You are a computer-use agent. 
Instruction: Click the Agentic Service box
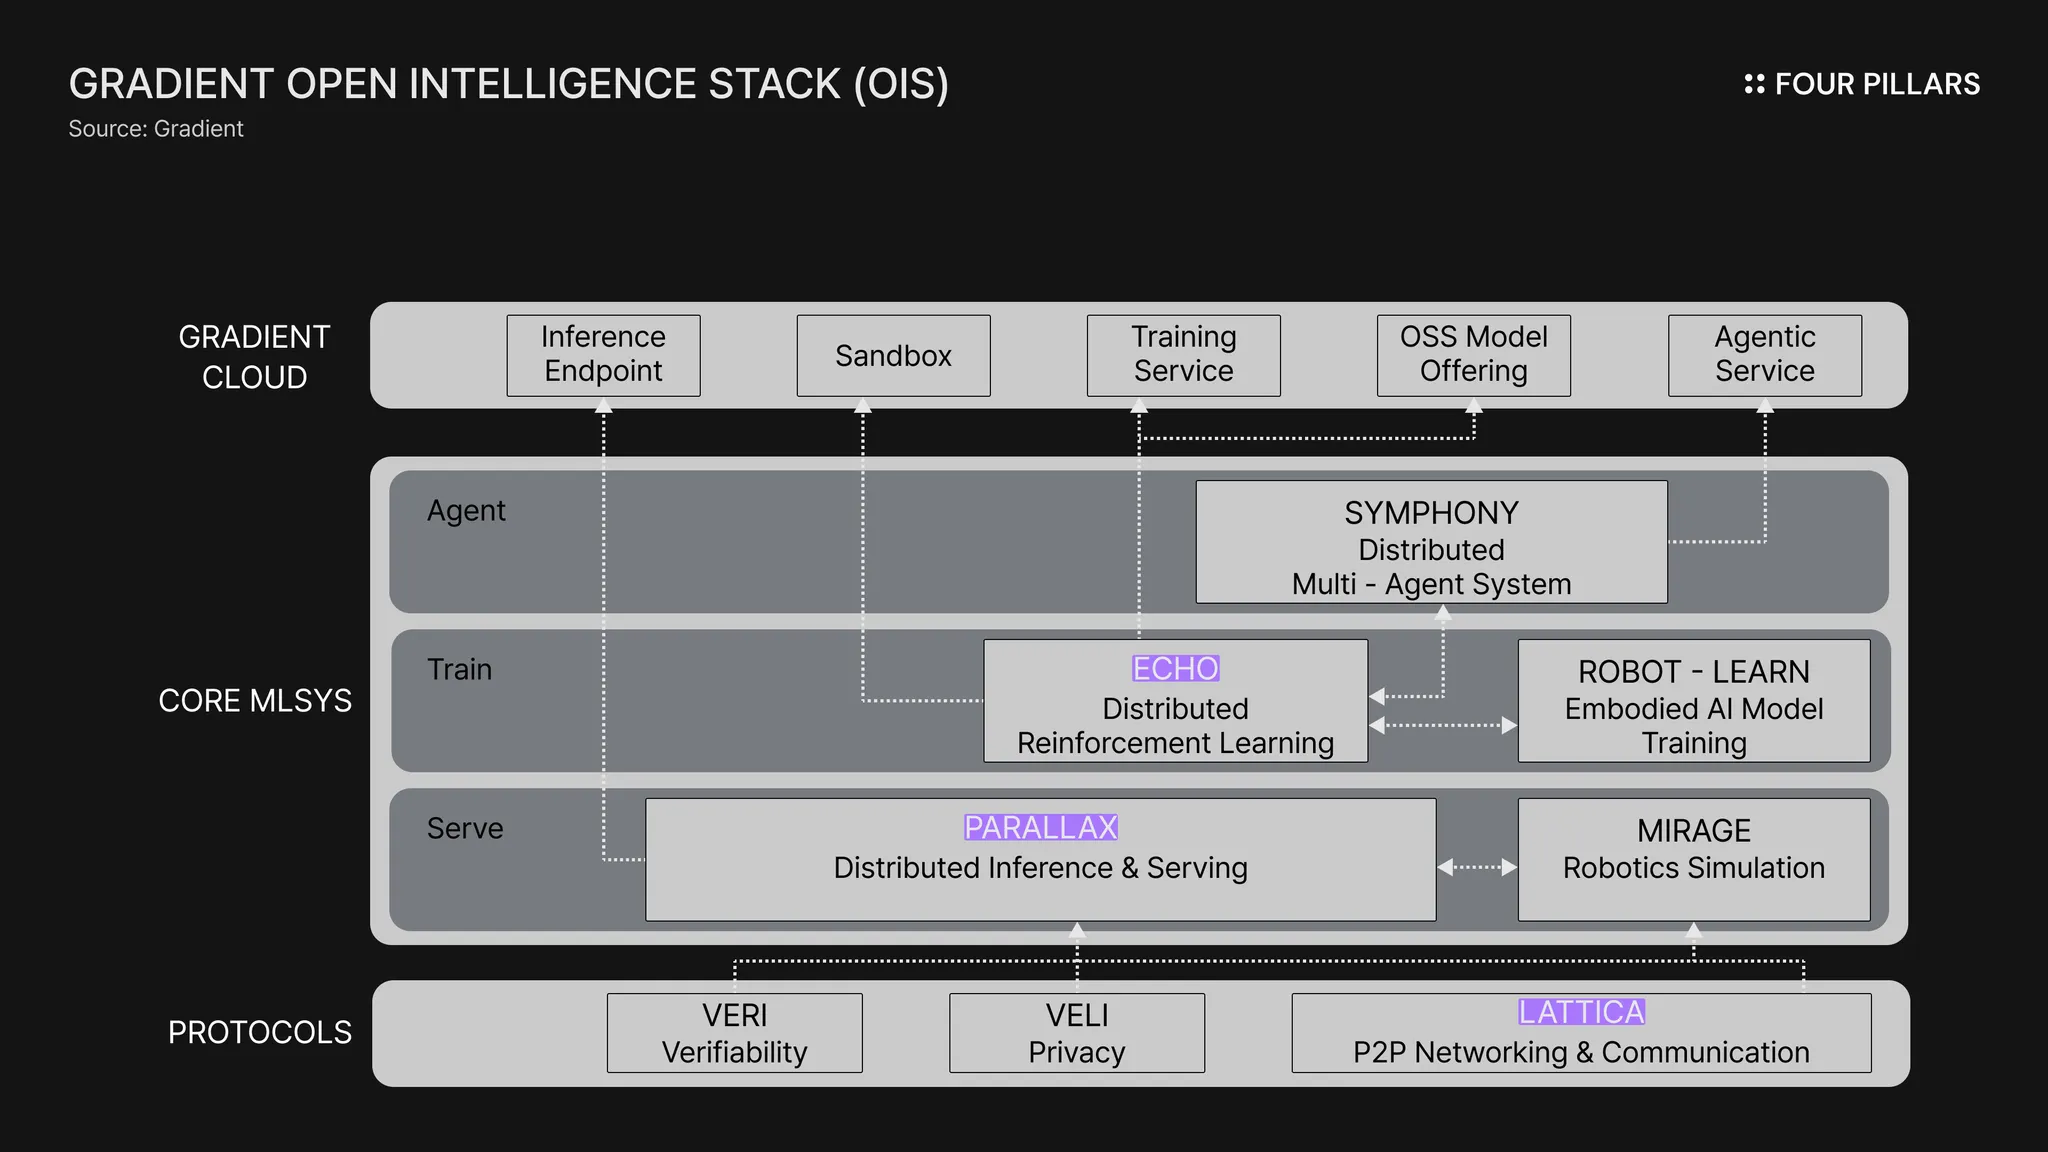coord(1764,355)
